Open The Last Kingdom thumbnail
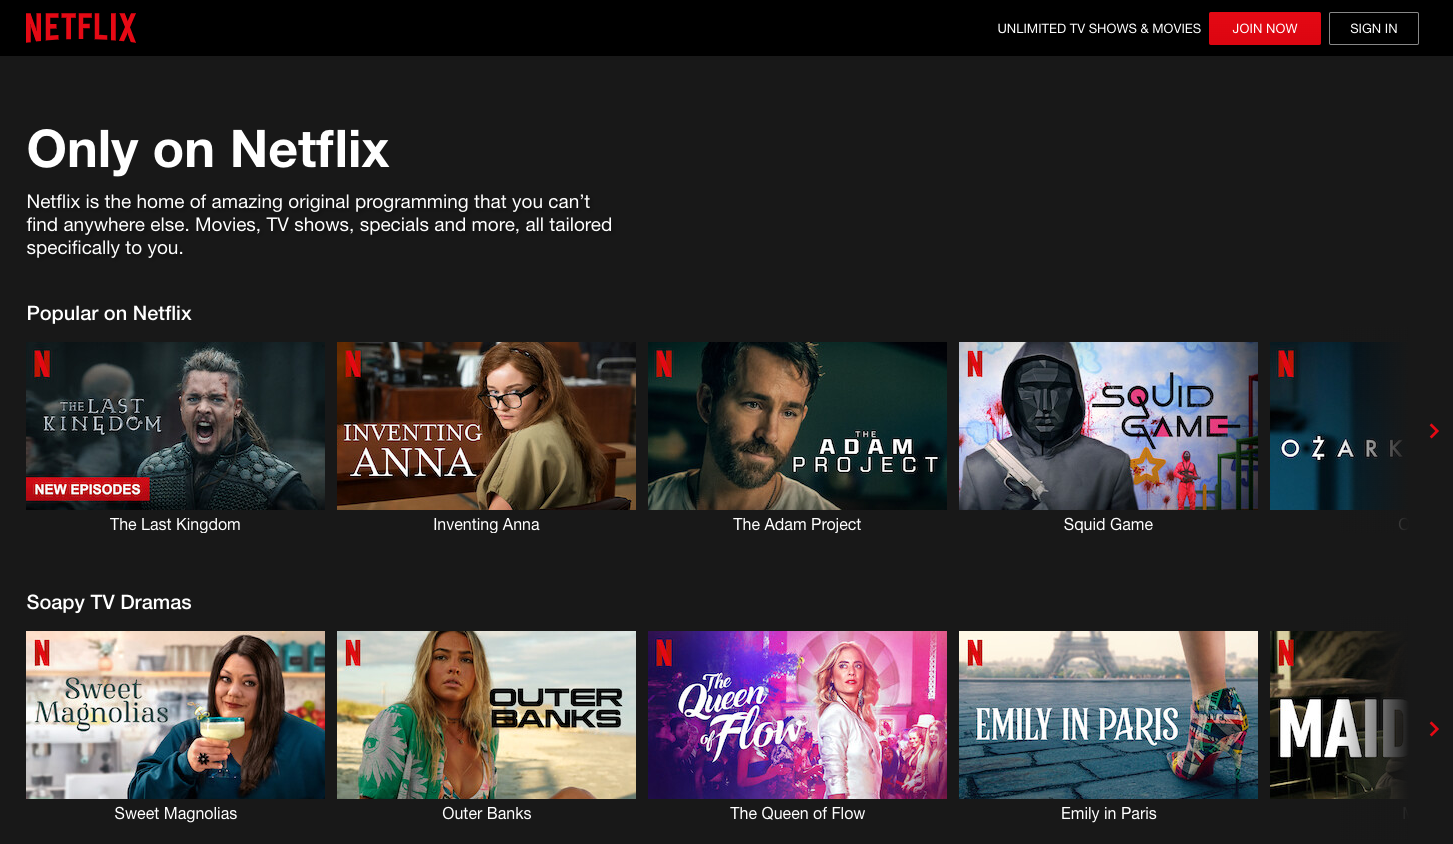Image resolution: width=1453 pixels, height=844 pixels. tap(175, 426)
